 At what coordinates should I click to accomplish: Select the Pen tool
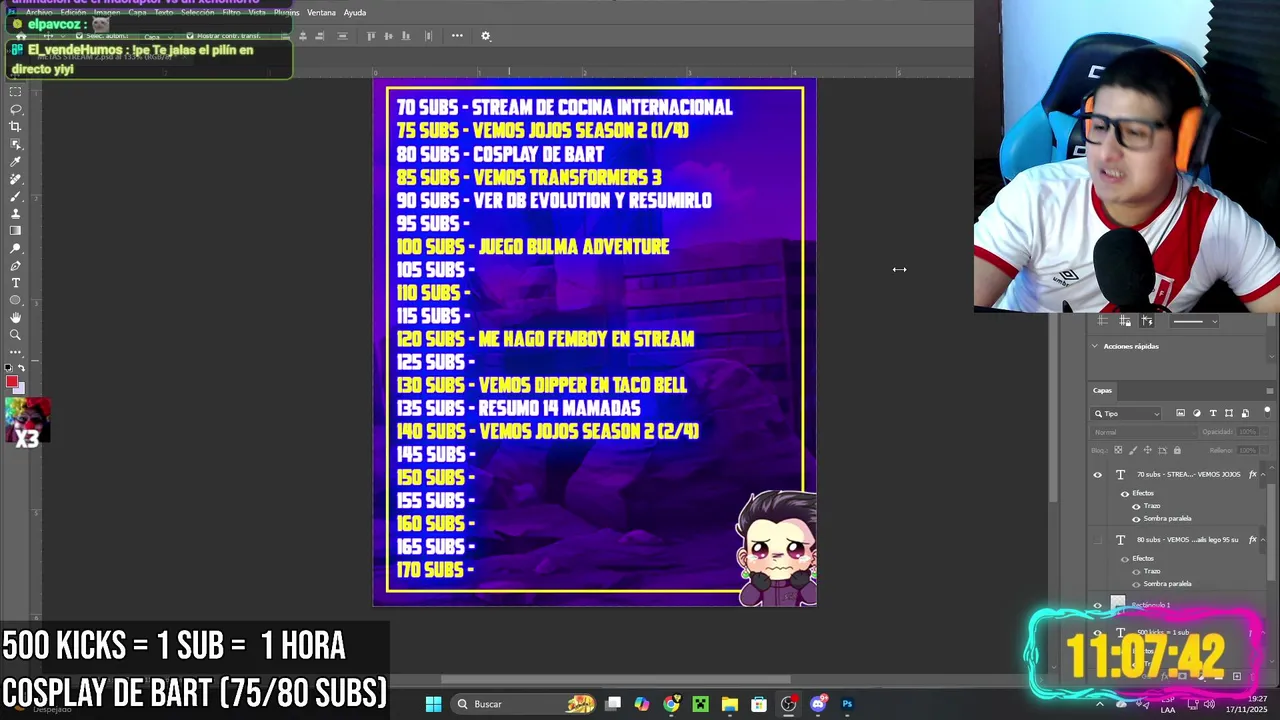coord(15,266)
